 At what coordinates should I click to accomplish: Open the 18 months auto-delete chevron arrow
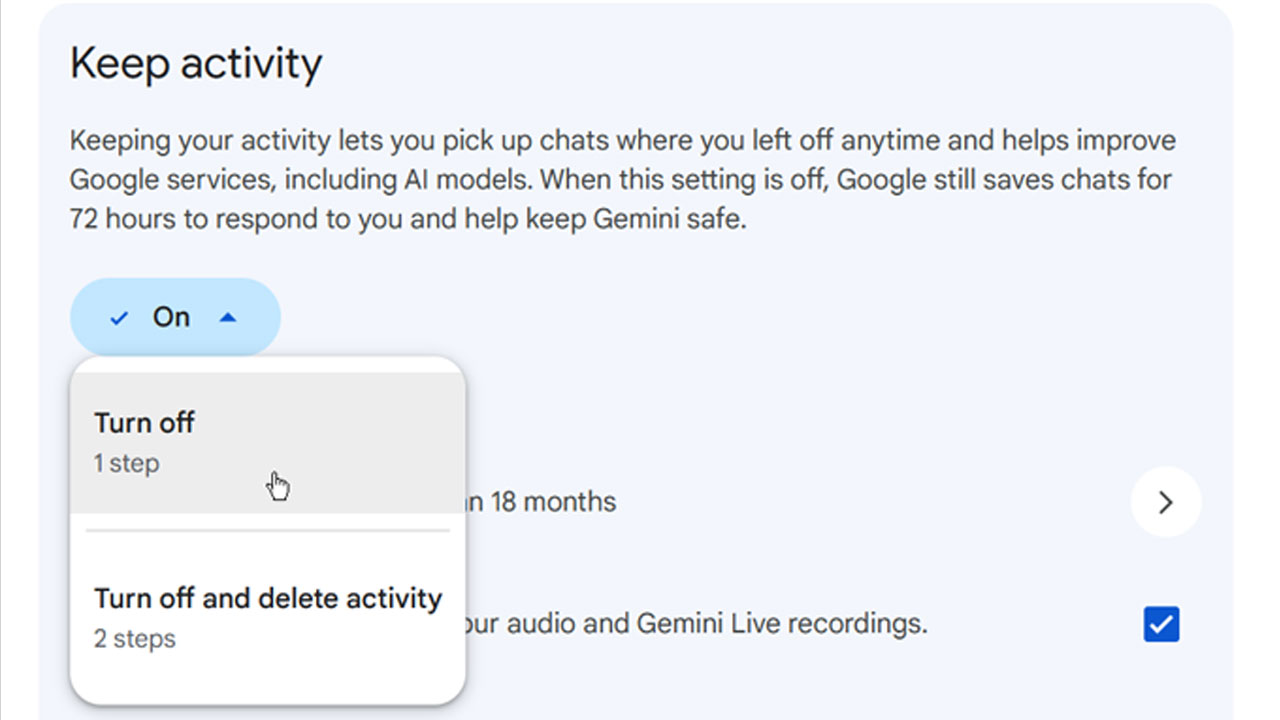click(x=1165, y=502)
